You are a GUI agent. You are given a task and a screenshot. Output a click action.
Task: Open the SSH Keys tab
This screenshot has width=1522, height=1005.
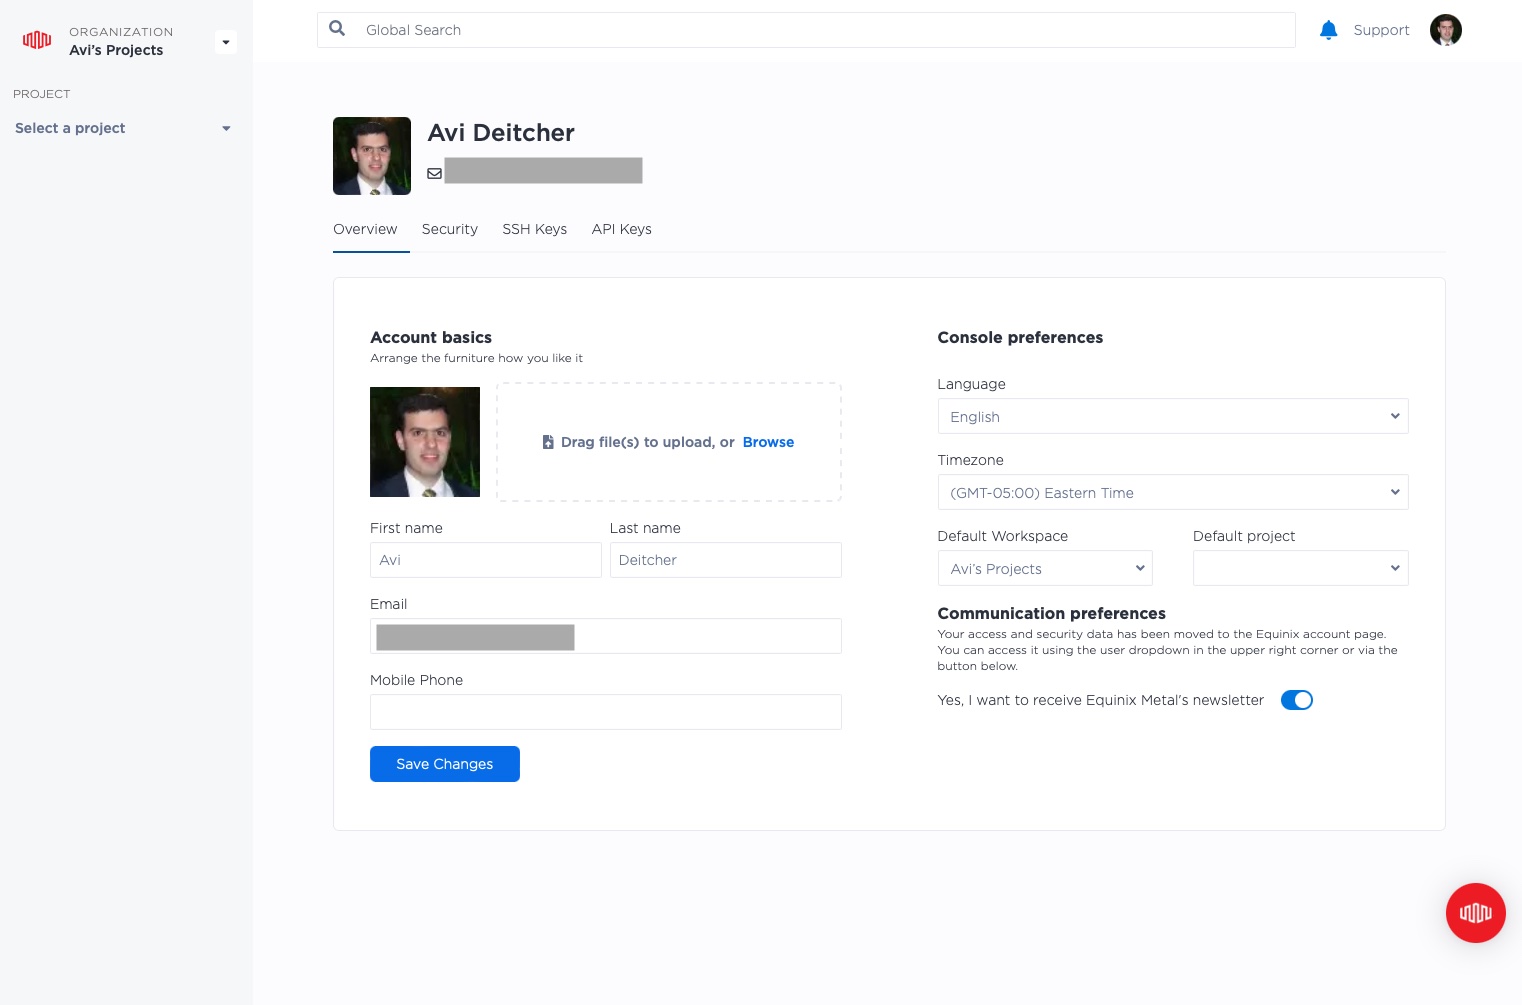pyautogui.click(x=534, y=229)
